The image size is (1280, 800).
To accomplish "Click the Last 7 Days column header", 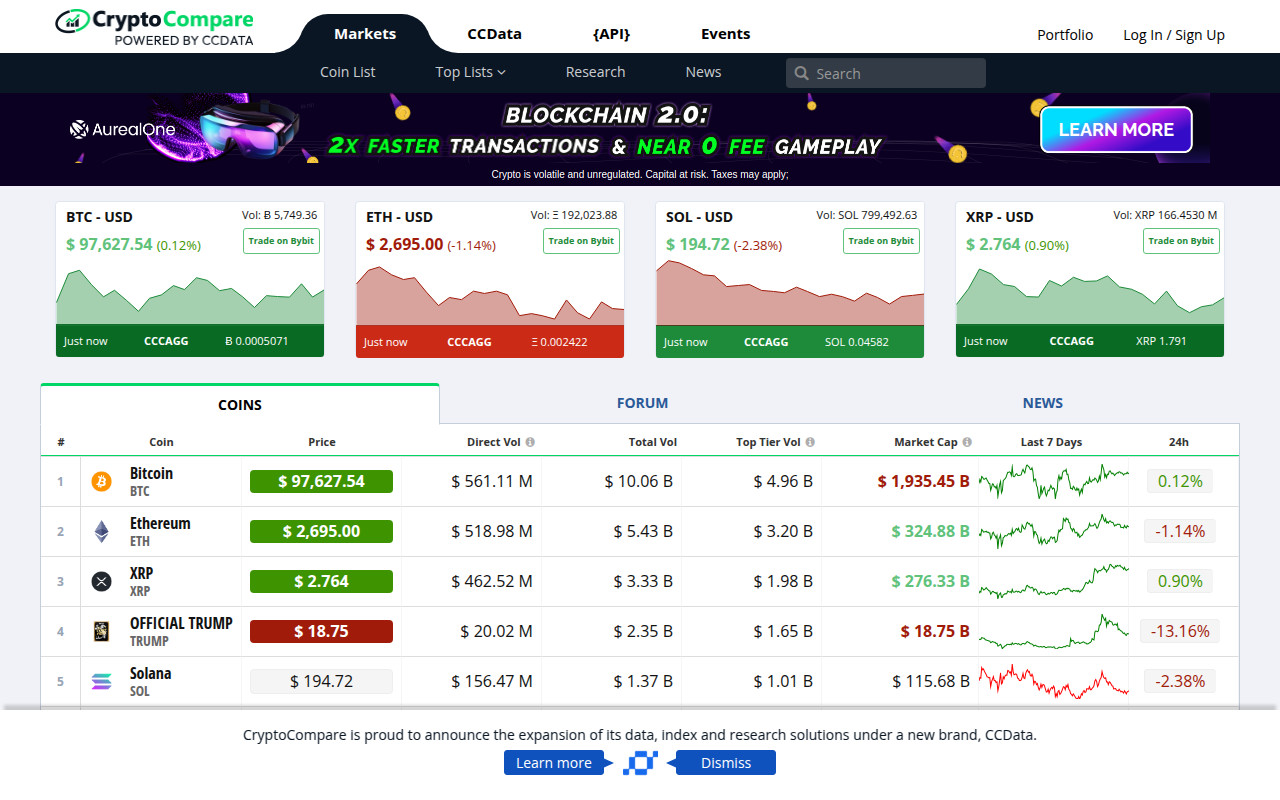I will coord(1051,442).
